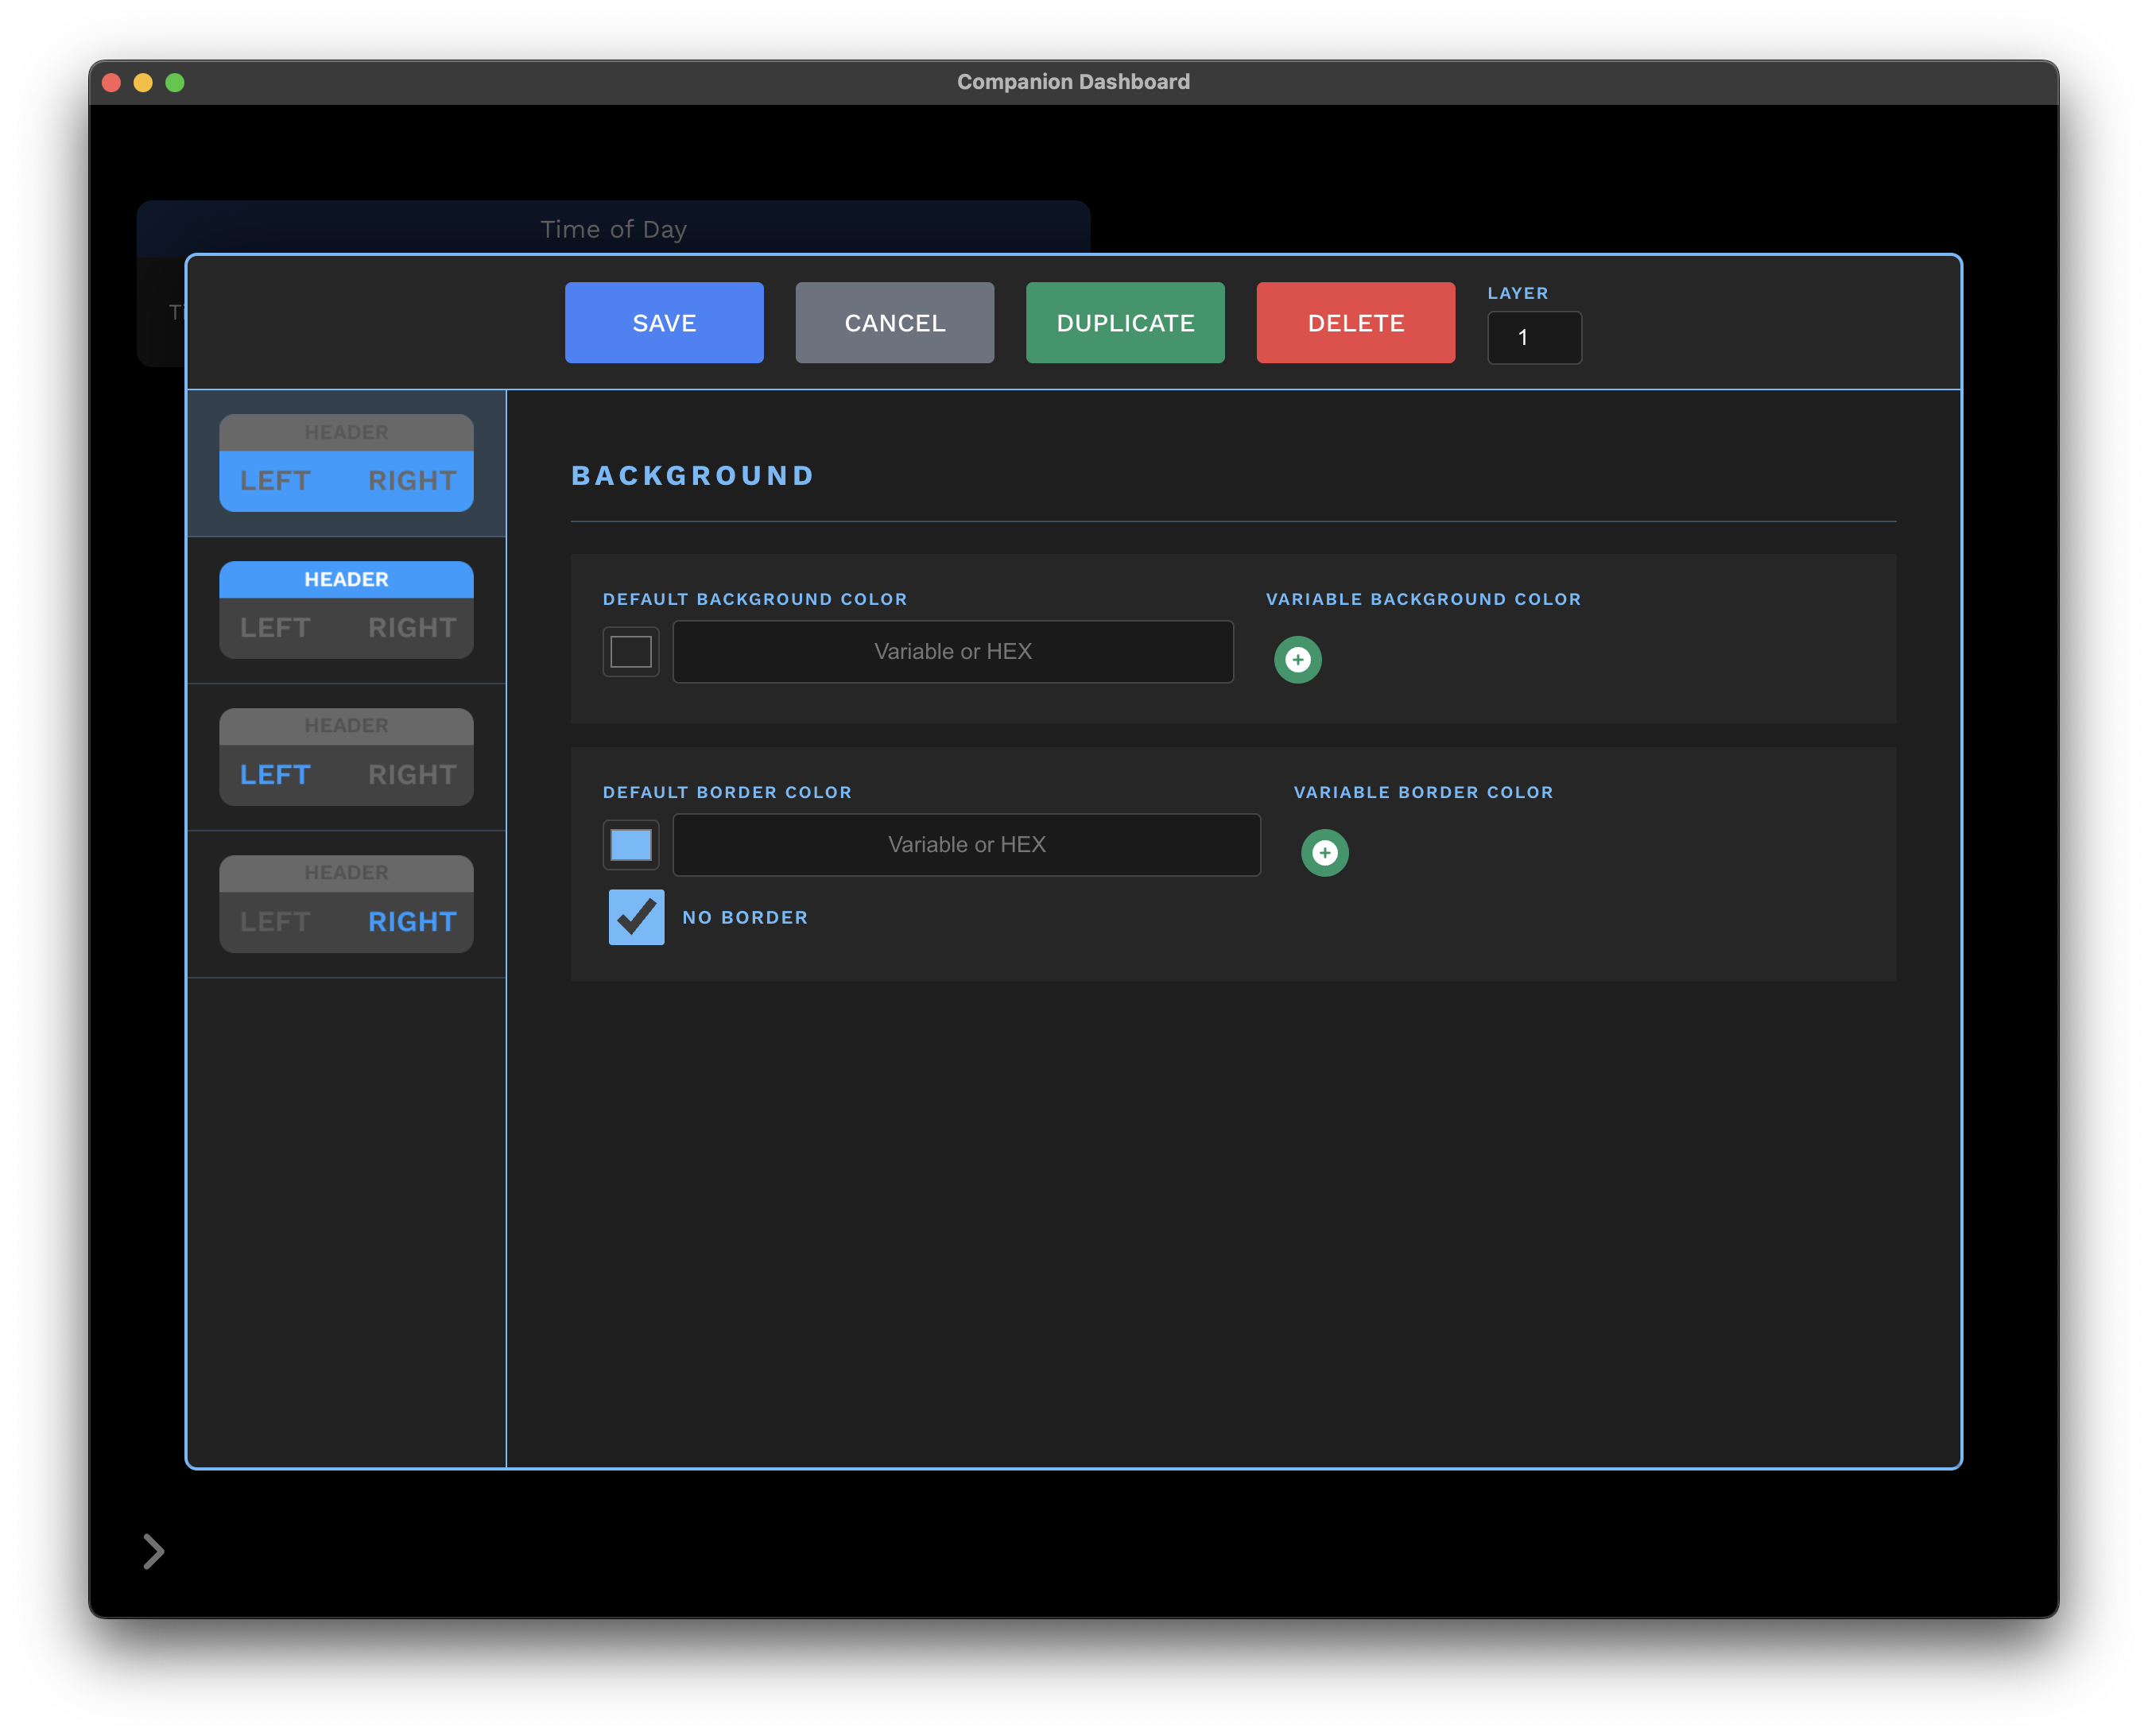This screenshot has height=1736, width=2148.
Task: Select the Right section layout thumbnail
Action: point(346,904)
